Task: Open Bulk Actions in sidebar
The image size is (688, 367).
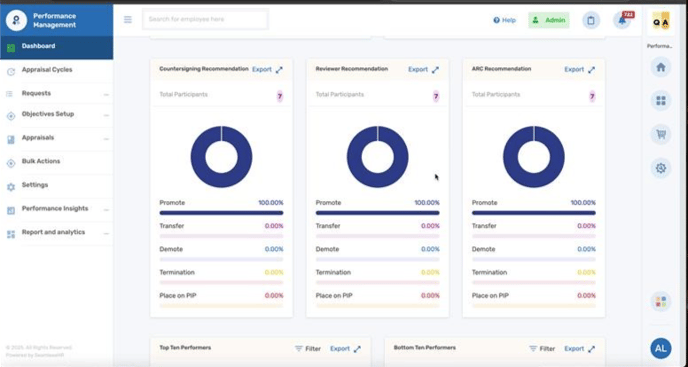Action: click(41, 161)
